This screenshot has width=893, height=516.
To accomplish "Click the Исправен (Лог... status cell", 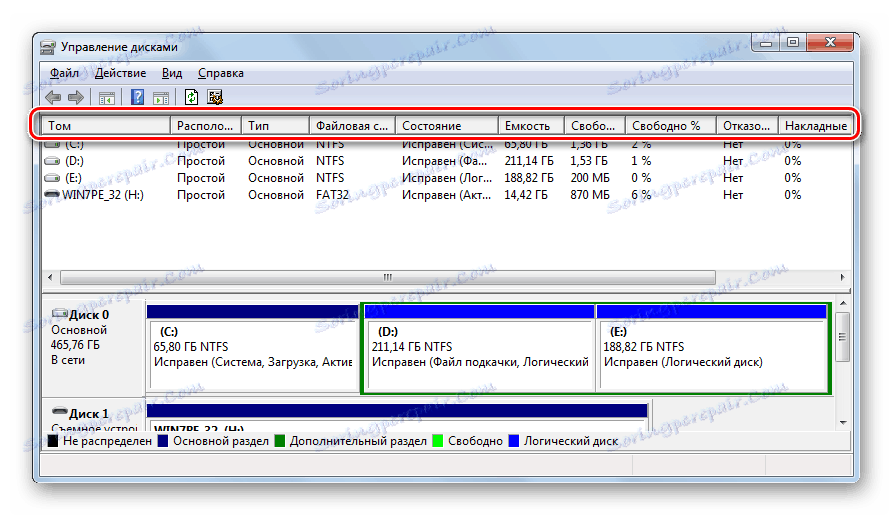I will point(447,178).
